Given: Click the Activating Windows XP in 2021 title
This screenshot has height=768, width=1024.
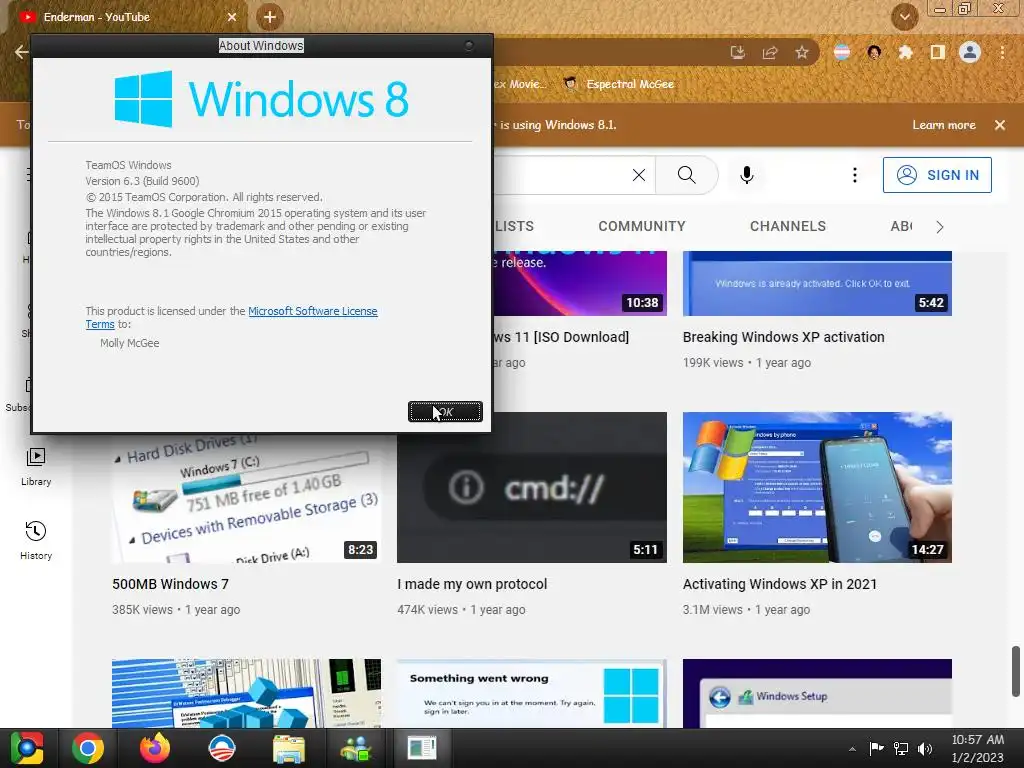Looking at the screenshot, I should pyautogui.click(x=780, y=584).
